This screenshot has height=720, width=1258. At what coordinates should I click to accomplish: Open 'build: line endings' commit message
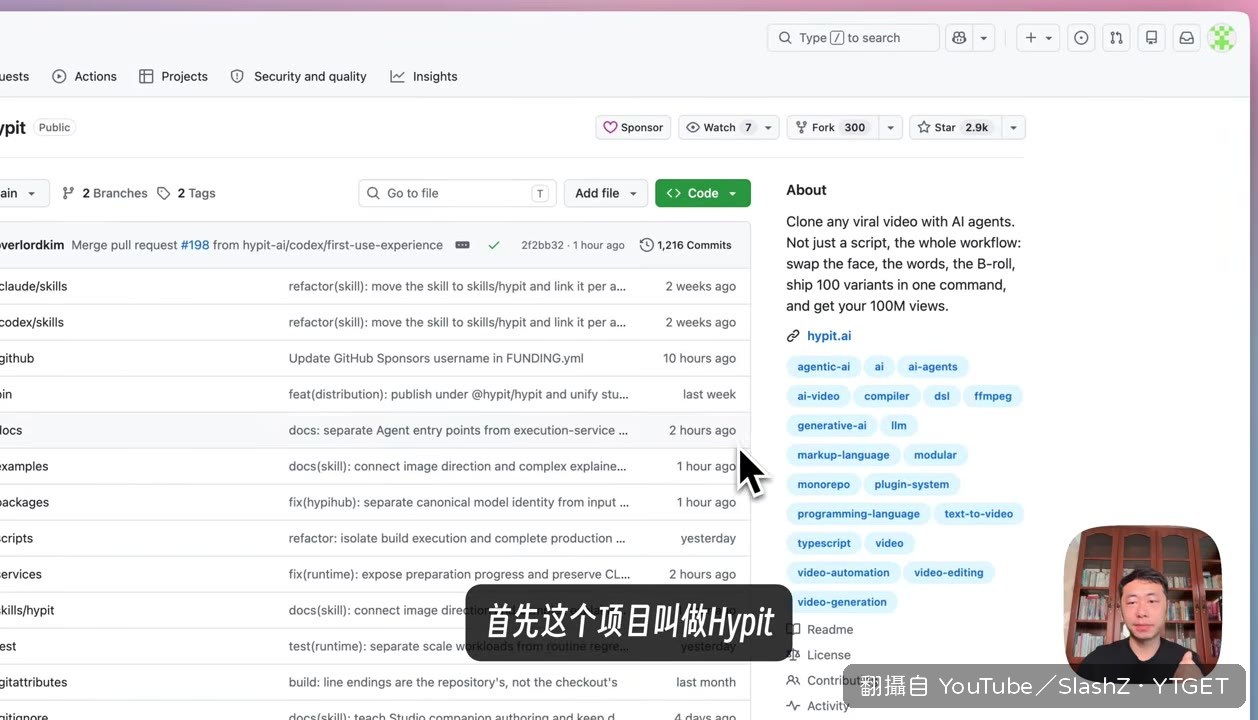coord(453,682)
